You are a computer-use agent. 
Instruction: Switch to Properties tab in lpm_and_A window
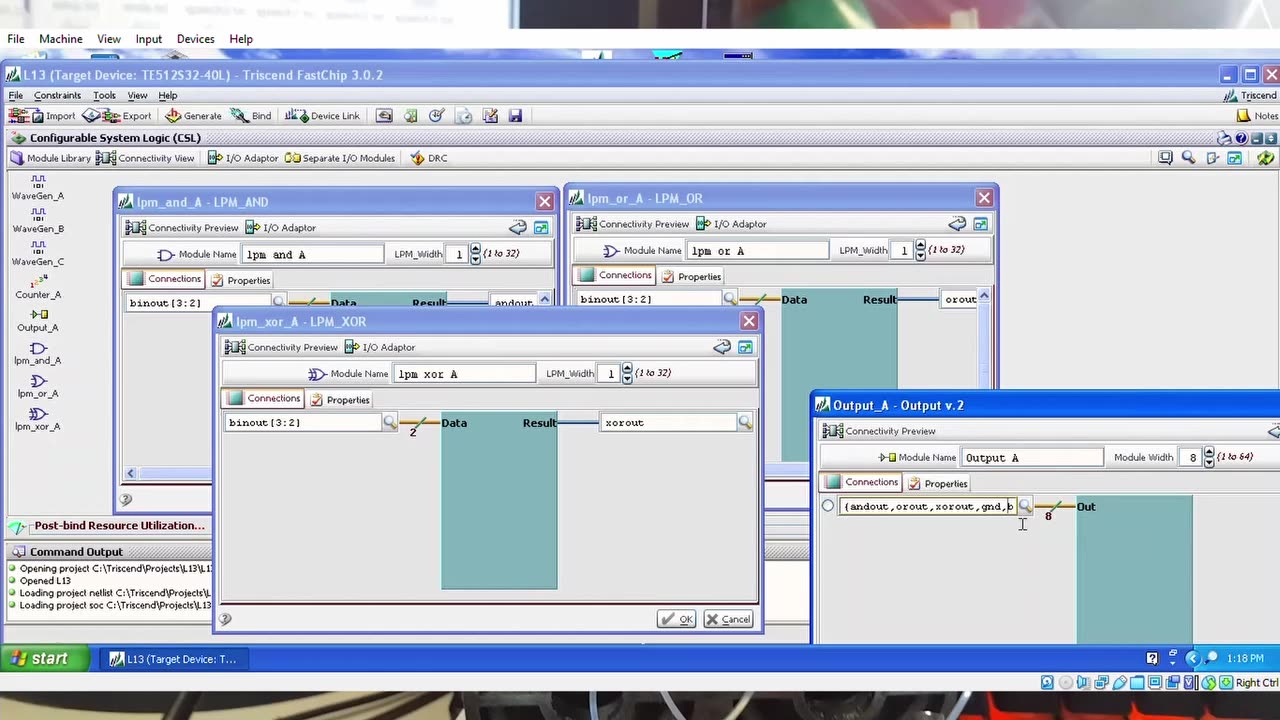(240, 281)
